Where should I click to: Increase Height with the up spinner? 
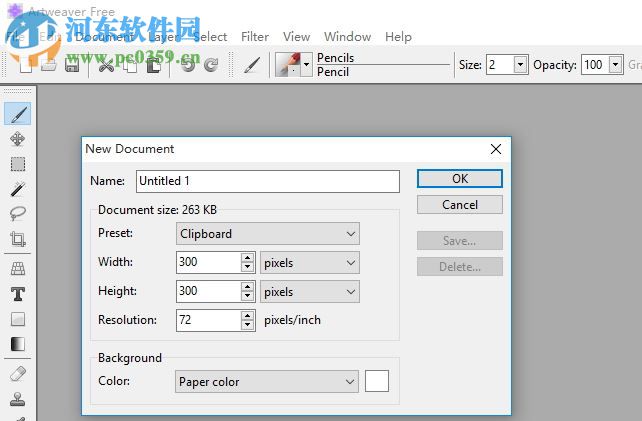point(247,287)
